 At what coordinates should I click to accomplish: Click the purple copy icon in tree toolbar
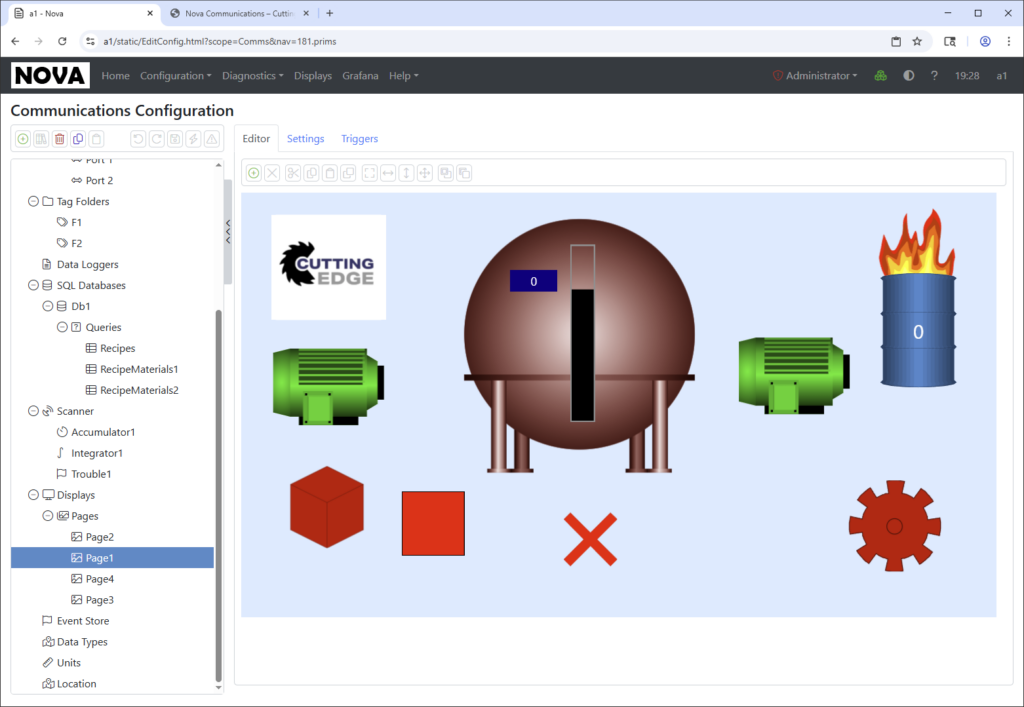(x=78, y=139)
